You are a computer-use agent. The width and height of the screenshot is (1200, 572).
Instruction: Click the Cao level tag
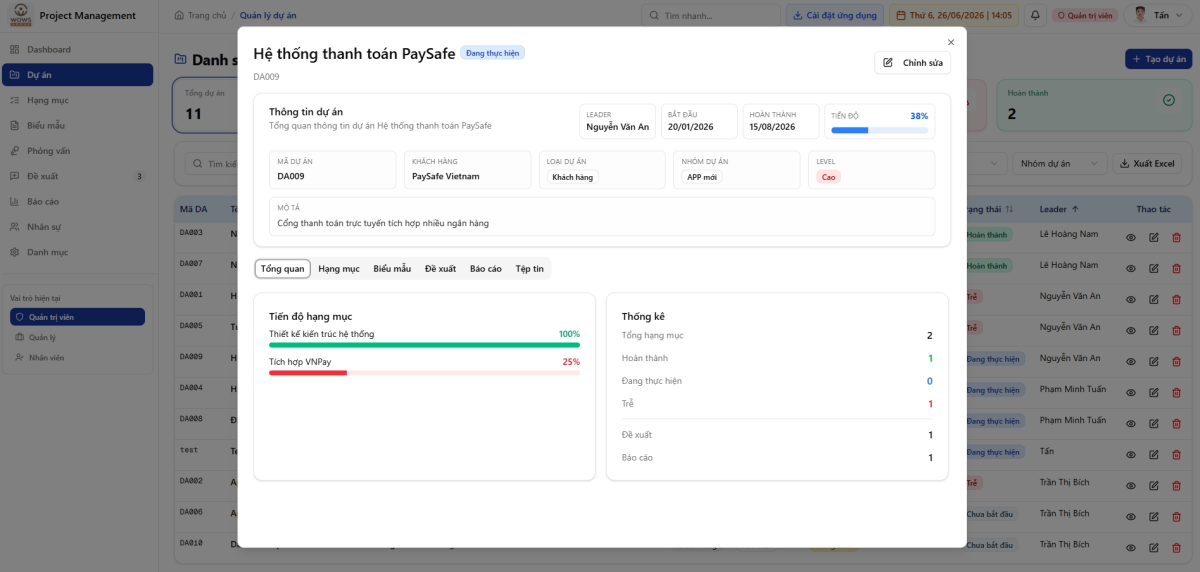(828, 177)
